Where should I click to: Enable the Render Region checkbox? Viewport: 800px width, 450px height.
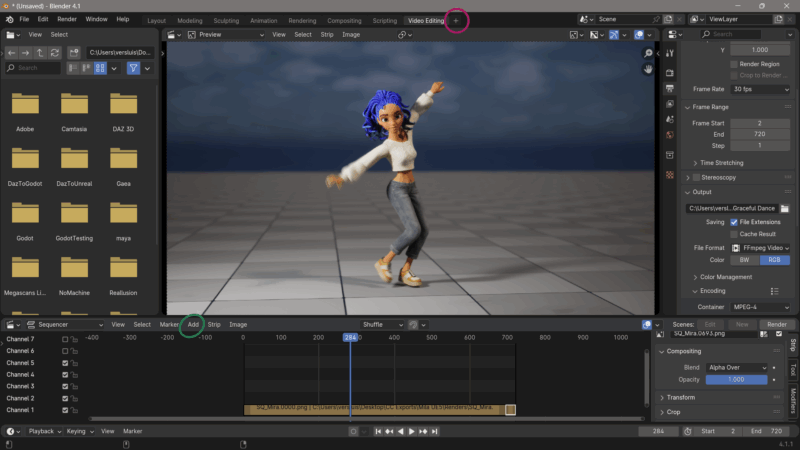click(x=734, y=63)
